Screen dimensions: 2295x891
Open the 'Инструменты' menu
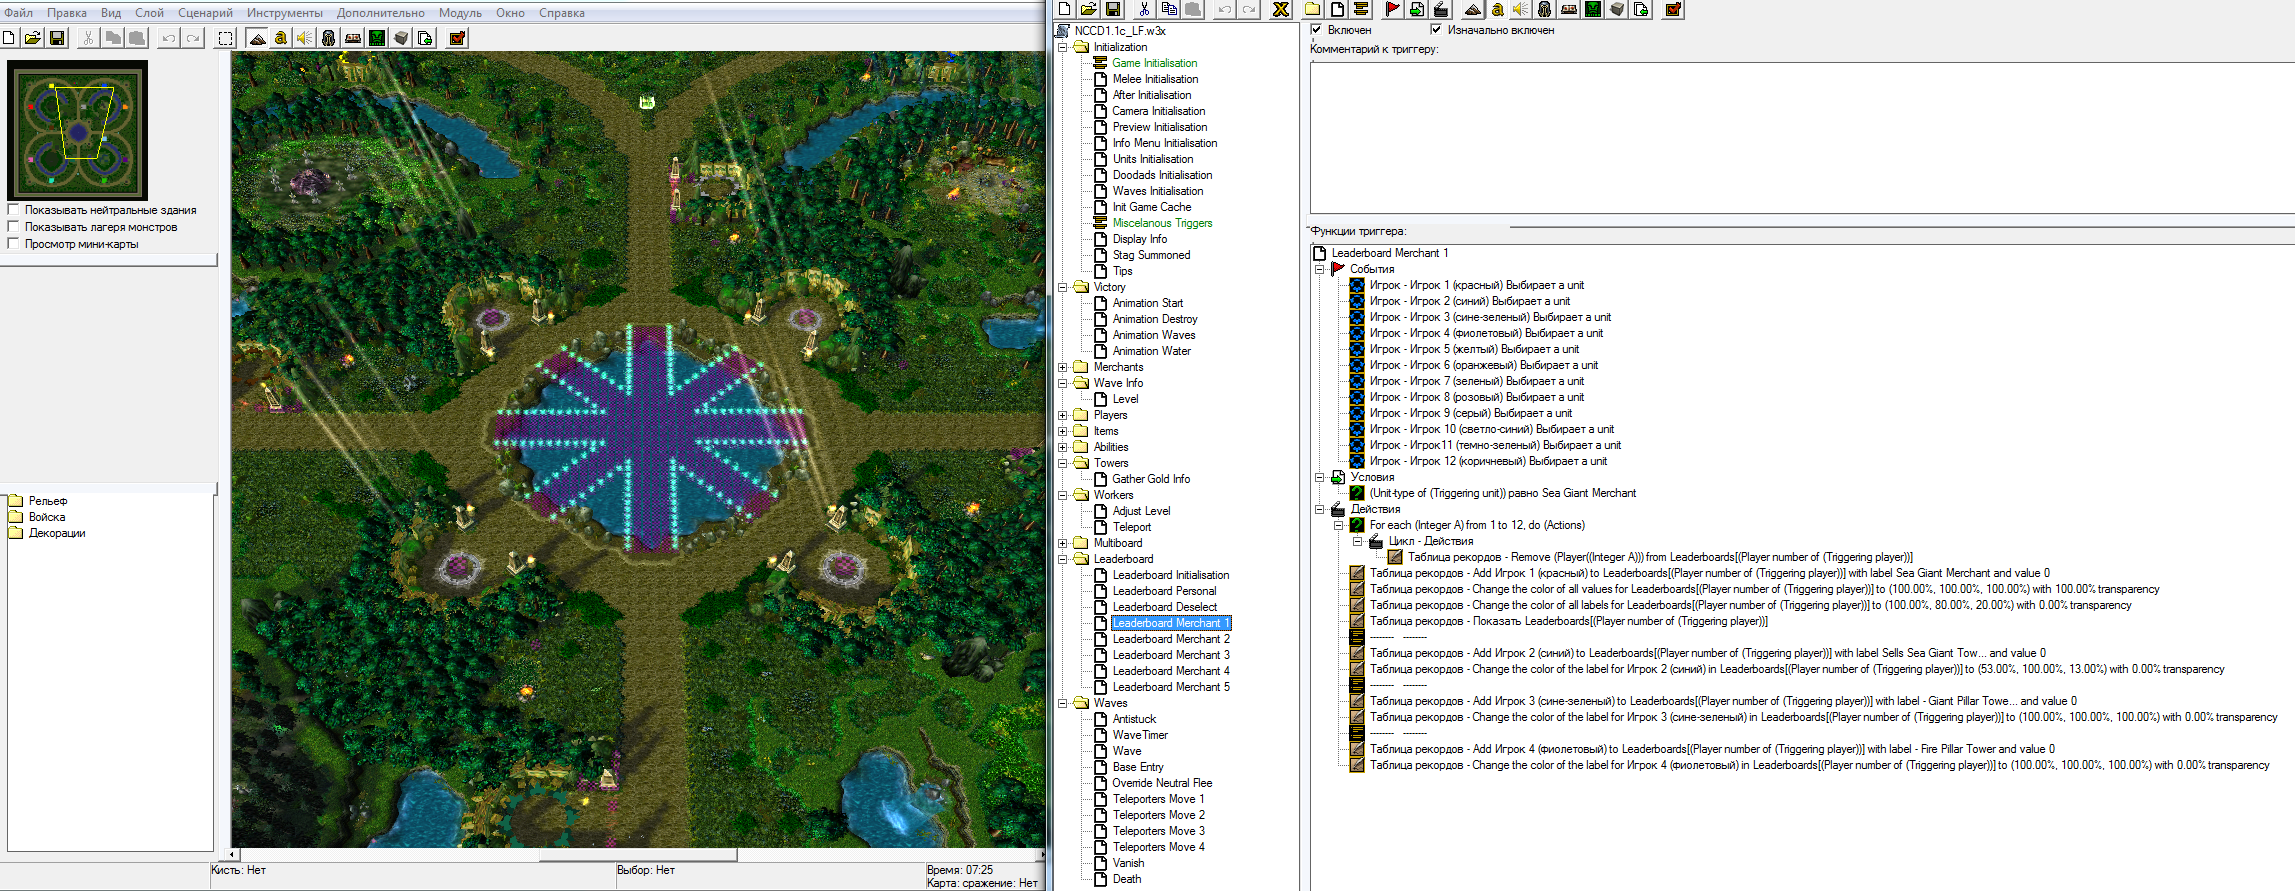tap(284, 13)
